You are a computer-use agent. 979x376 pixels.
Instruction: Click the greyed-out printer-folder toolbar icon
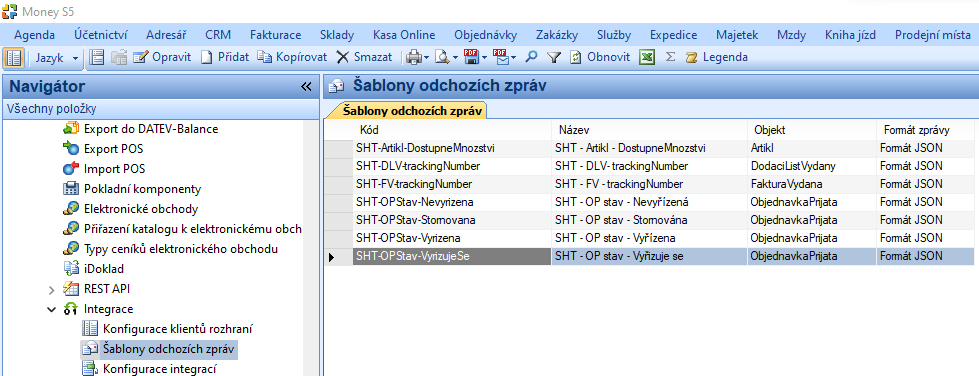tap(119, 57)
